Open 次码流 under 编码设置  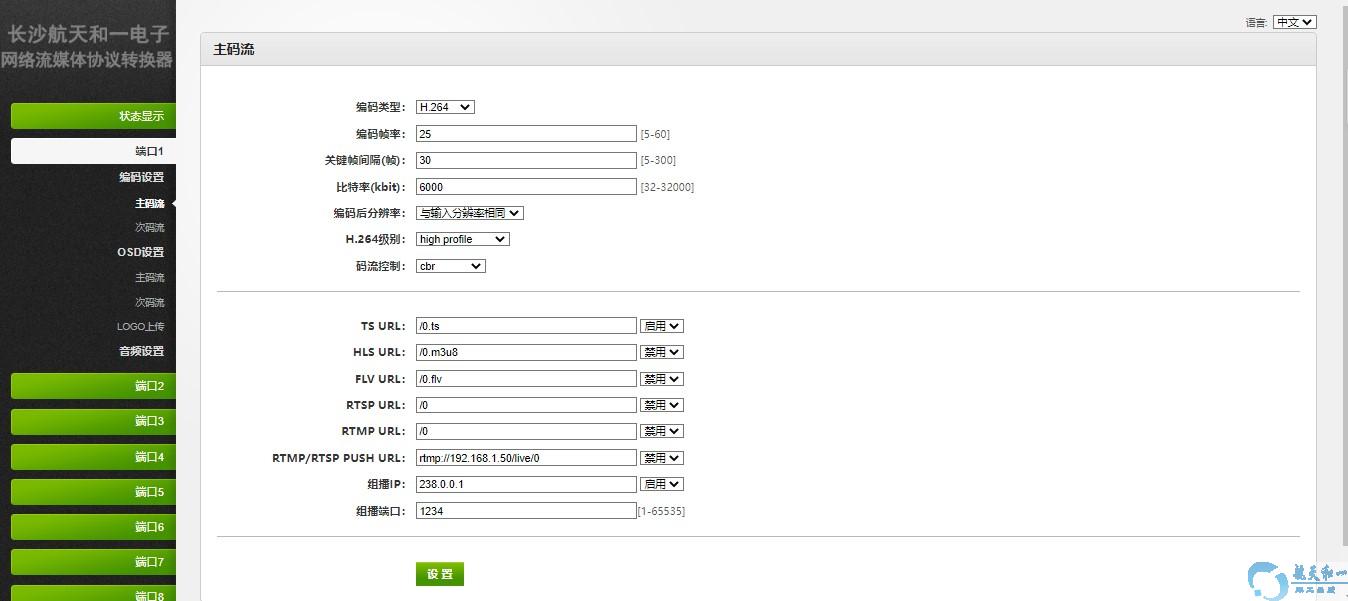149,227
